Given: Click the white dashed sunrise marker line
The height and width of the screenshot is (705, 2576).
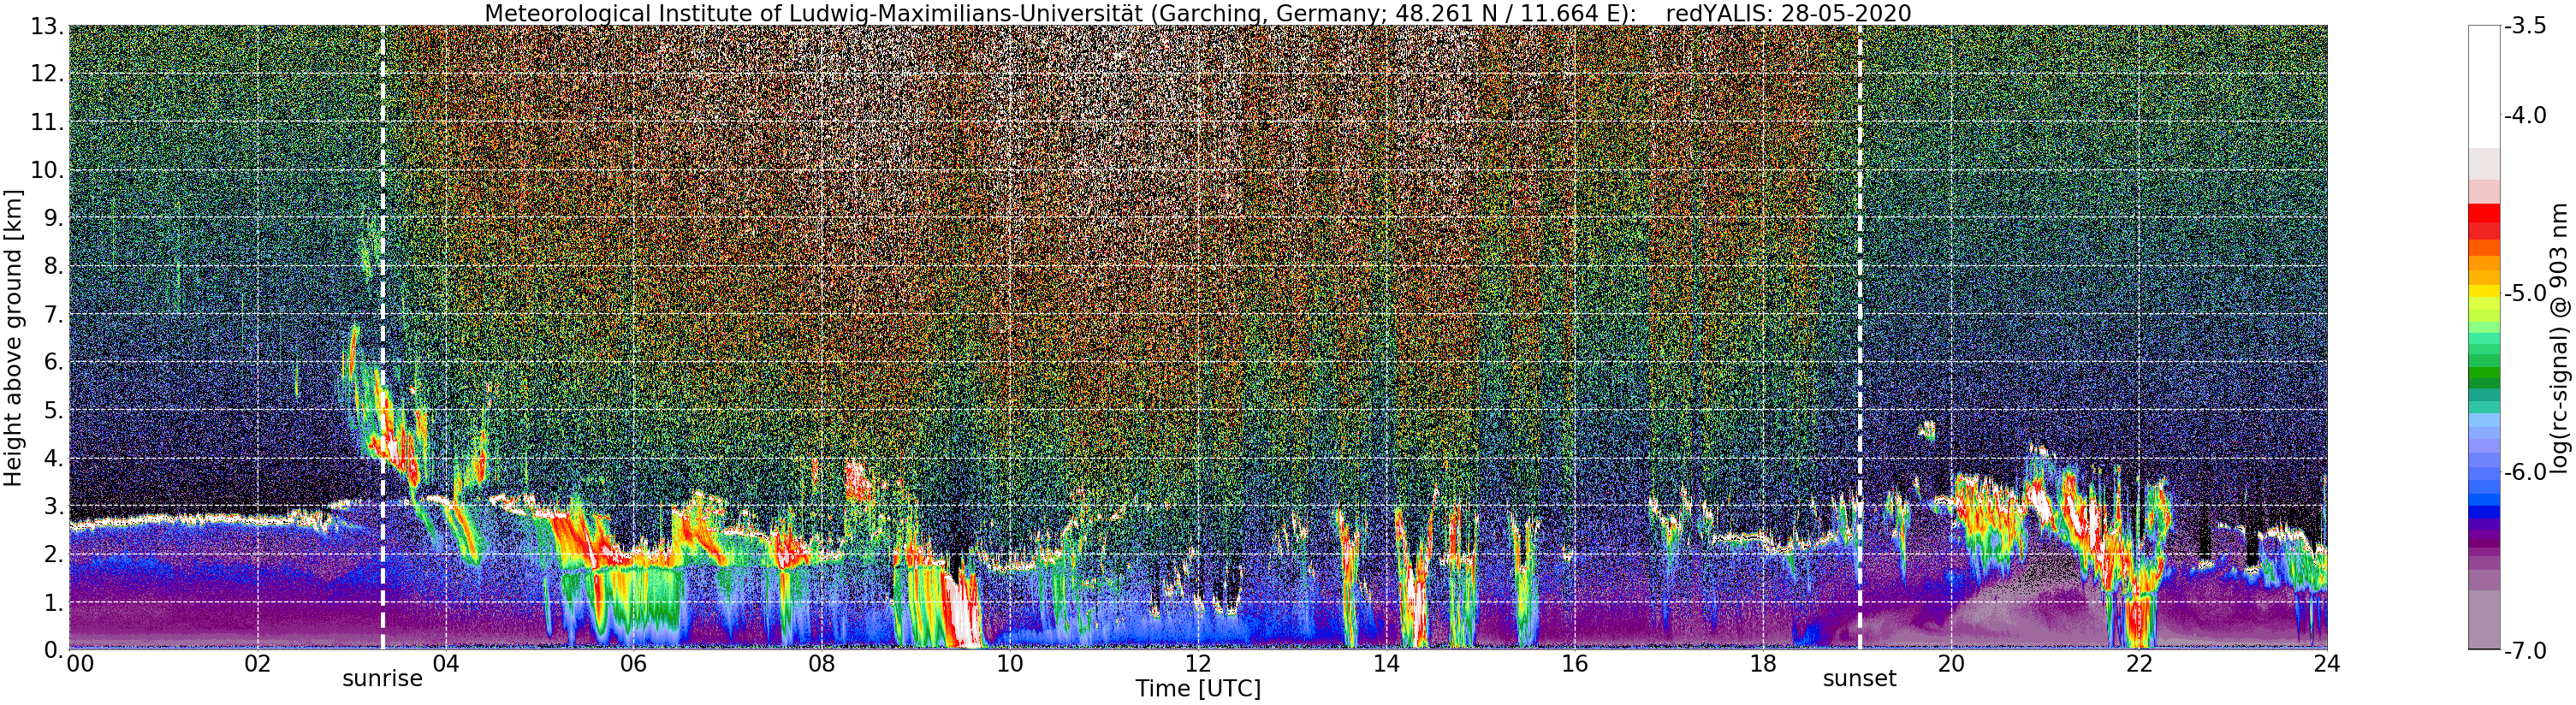Looking at the screenshot, I should tap(383, 337).
